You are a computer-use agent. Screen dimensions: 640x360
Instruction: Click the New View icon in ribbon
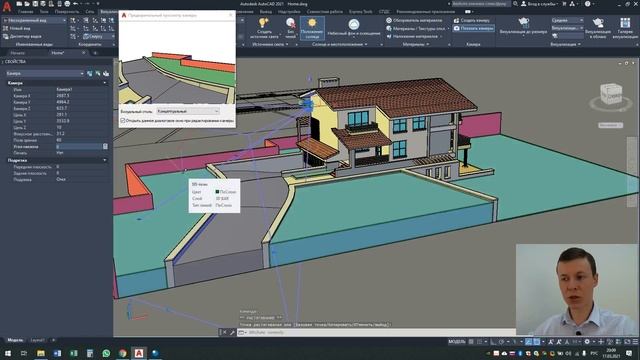5,28
